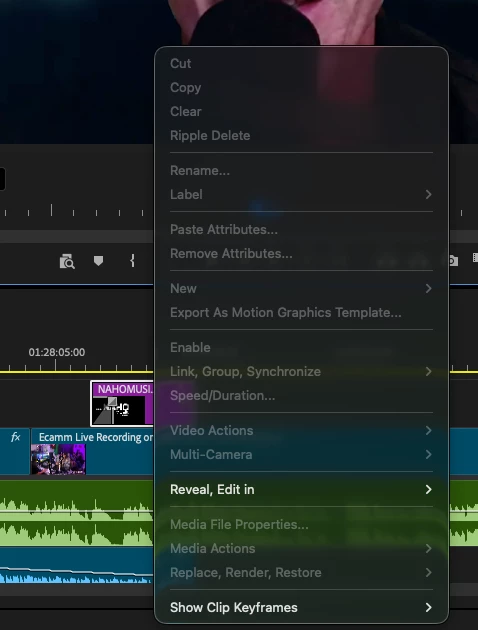
Task: Click the Add Marker icon
Action: coord(98,261)
